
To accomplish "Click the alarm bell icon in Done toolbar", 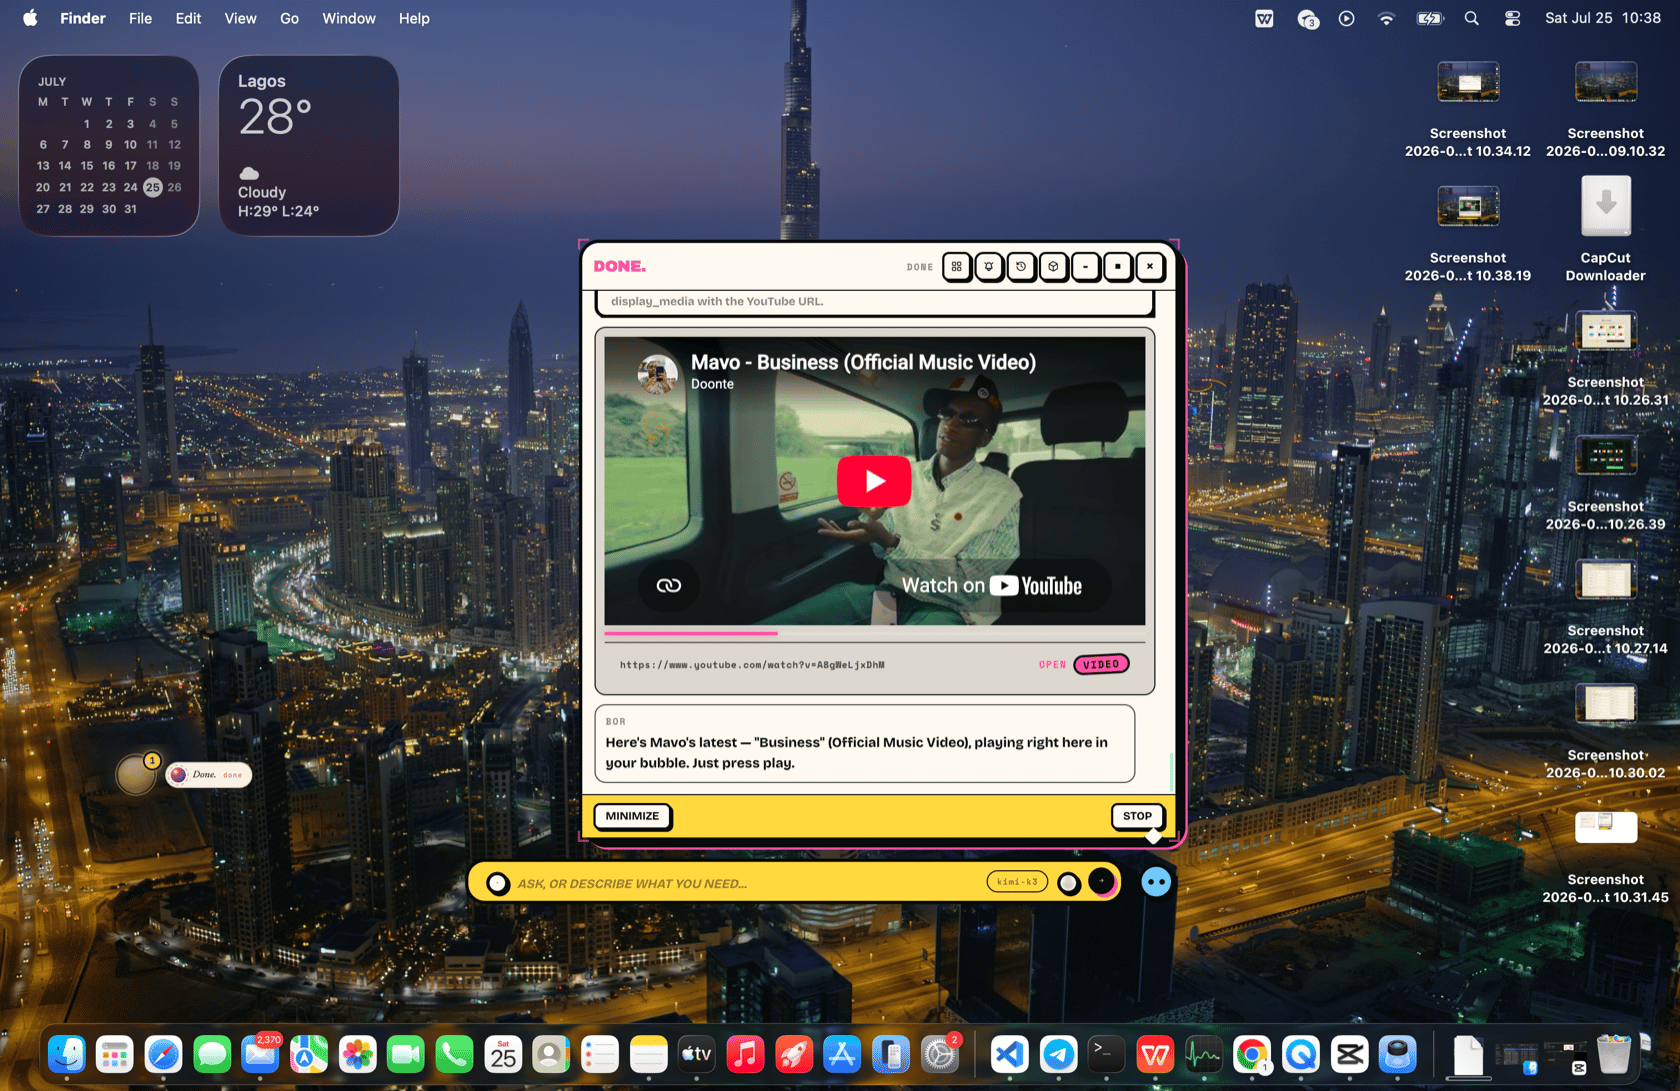I will (x=989, y=267).
